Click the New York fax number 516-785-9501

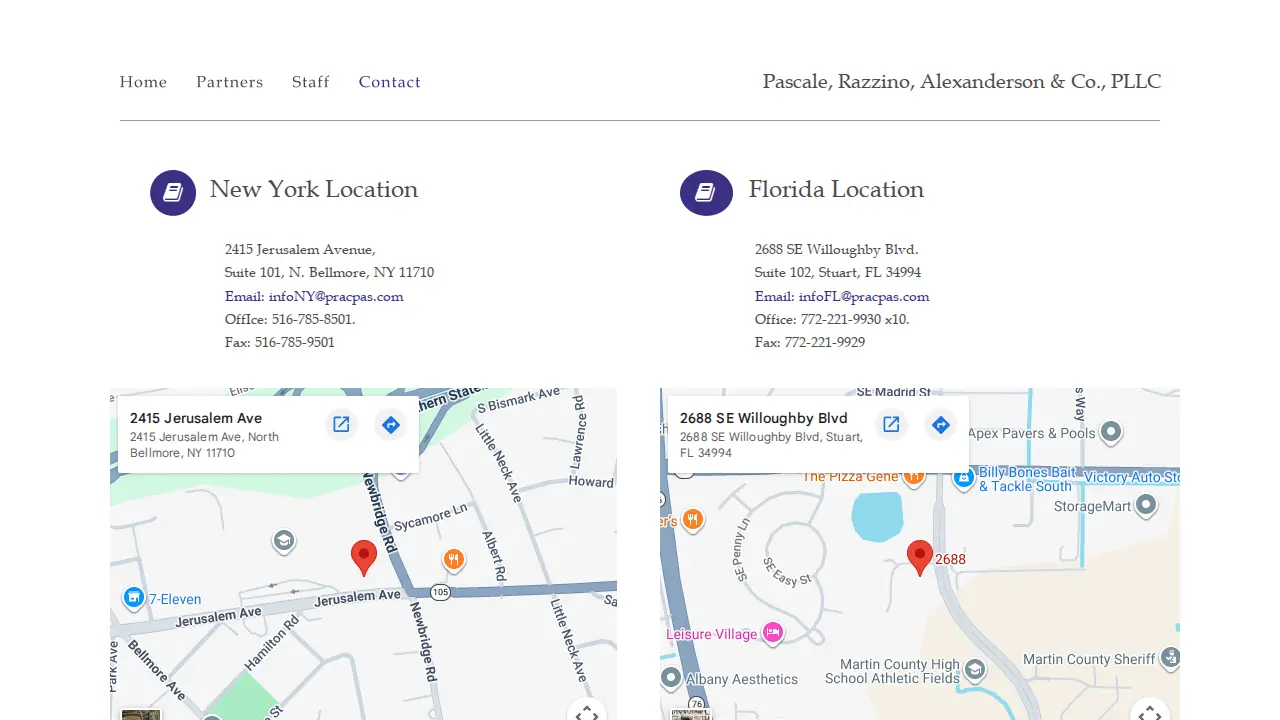tap(295, 342)
